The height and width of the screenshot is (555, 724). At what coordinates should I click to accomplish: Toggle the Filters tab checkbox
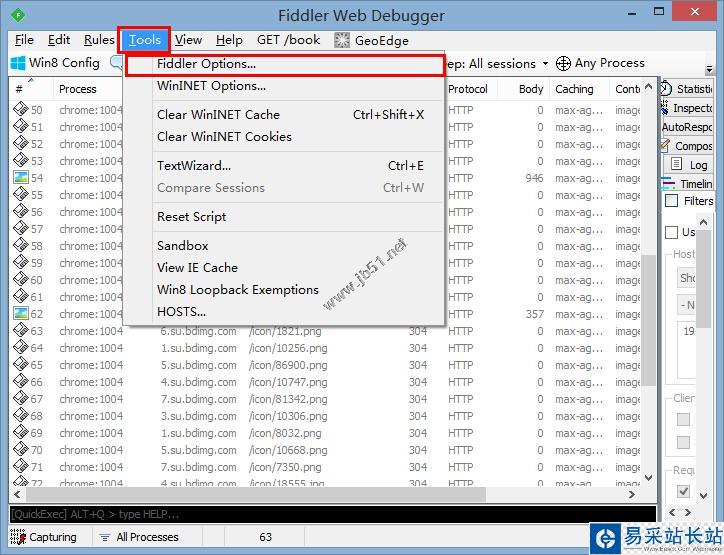(x=671, y=201)
